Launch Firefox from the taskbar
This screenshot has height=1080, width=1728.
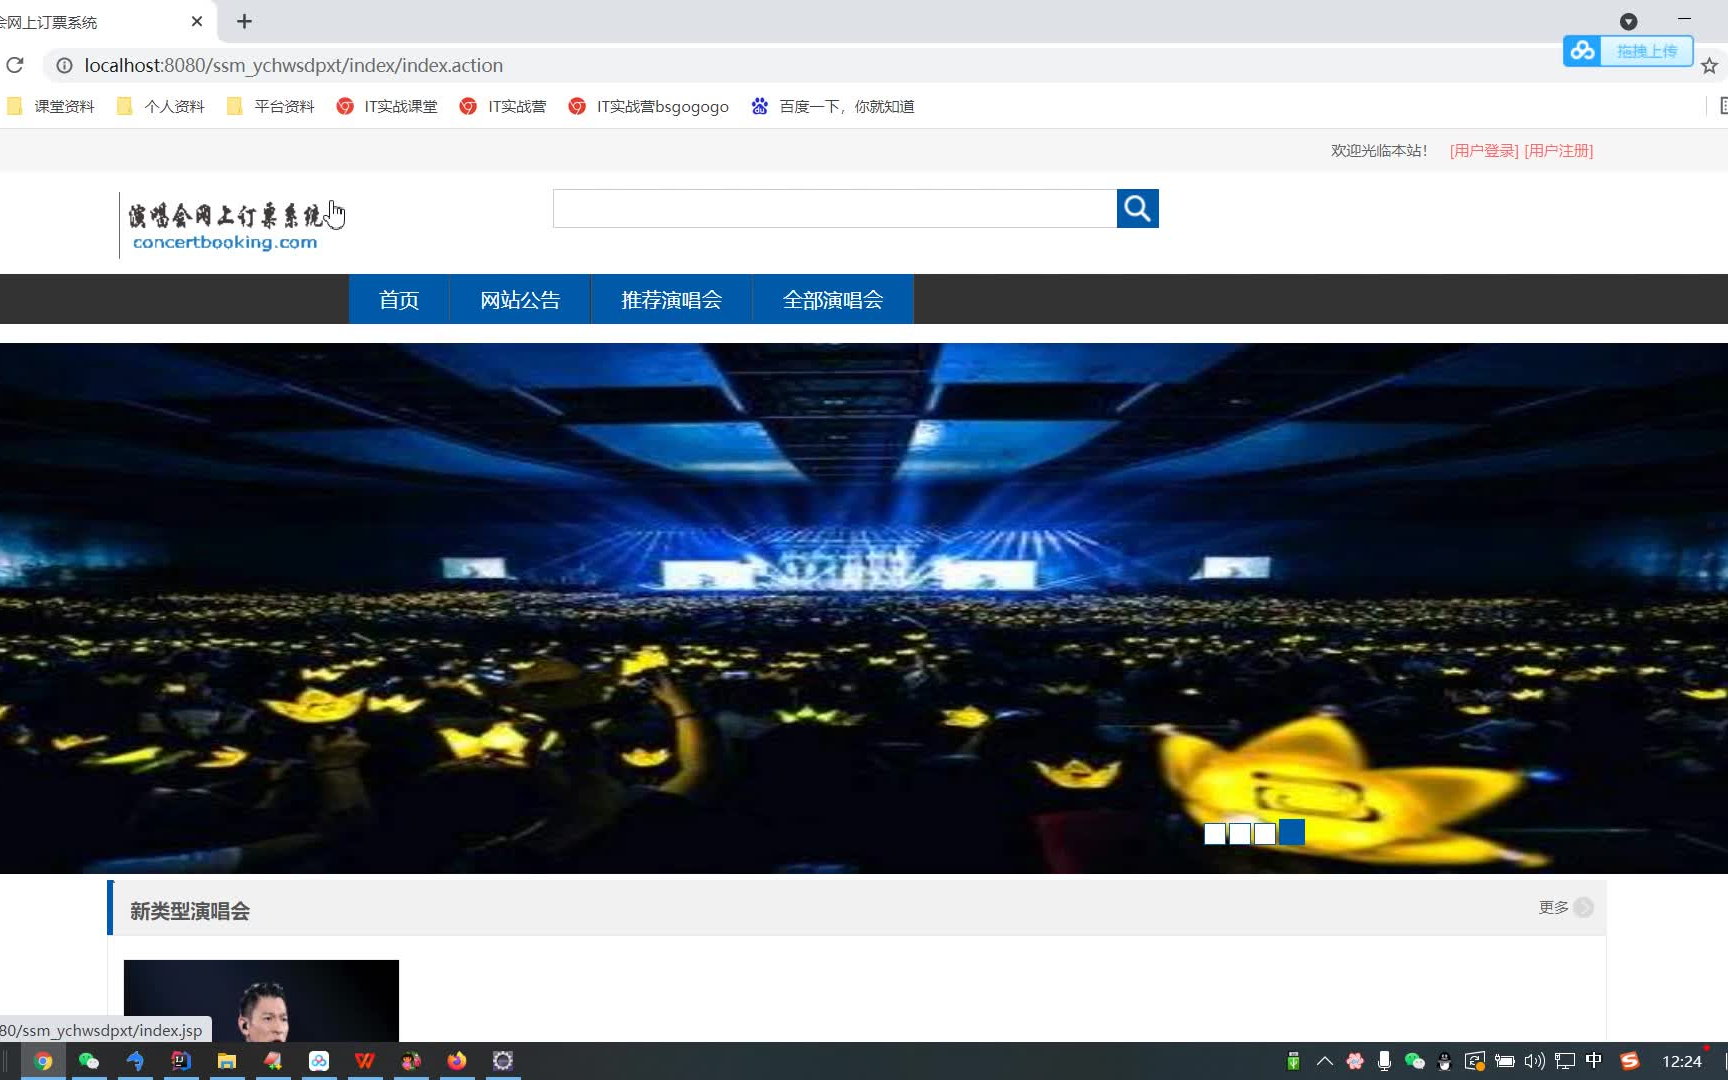tap(457, 1061)
